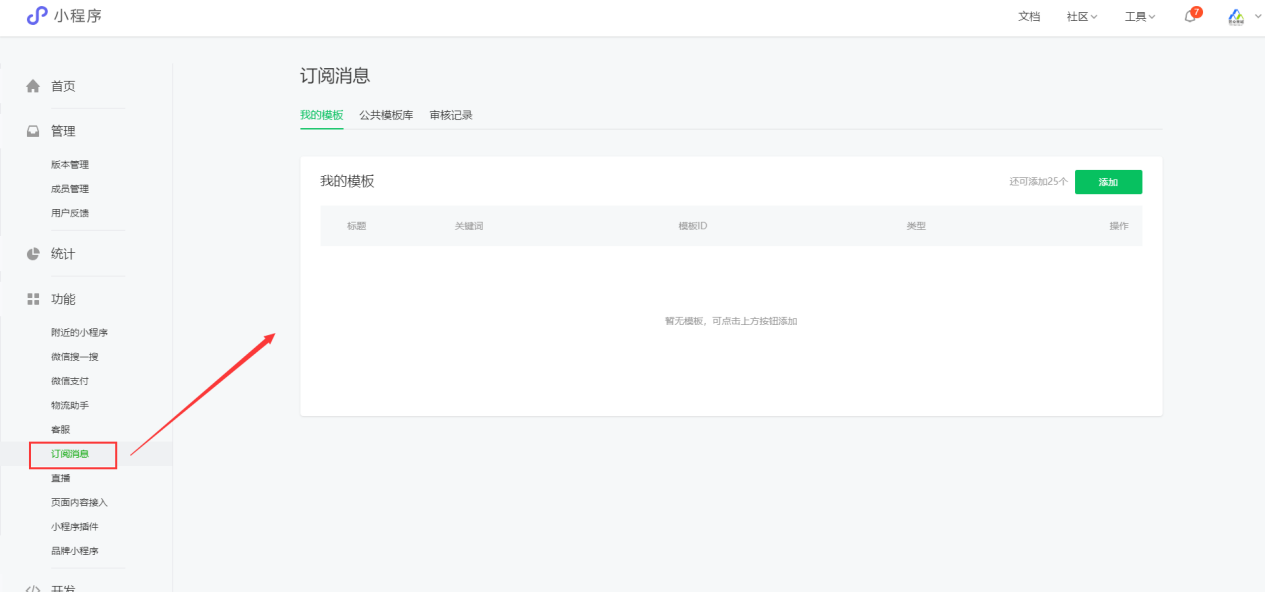
Task: Select 我的模板 tab
Action: coord(321,115)
